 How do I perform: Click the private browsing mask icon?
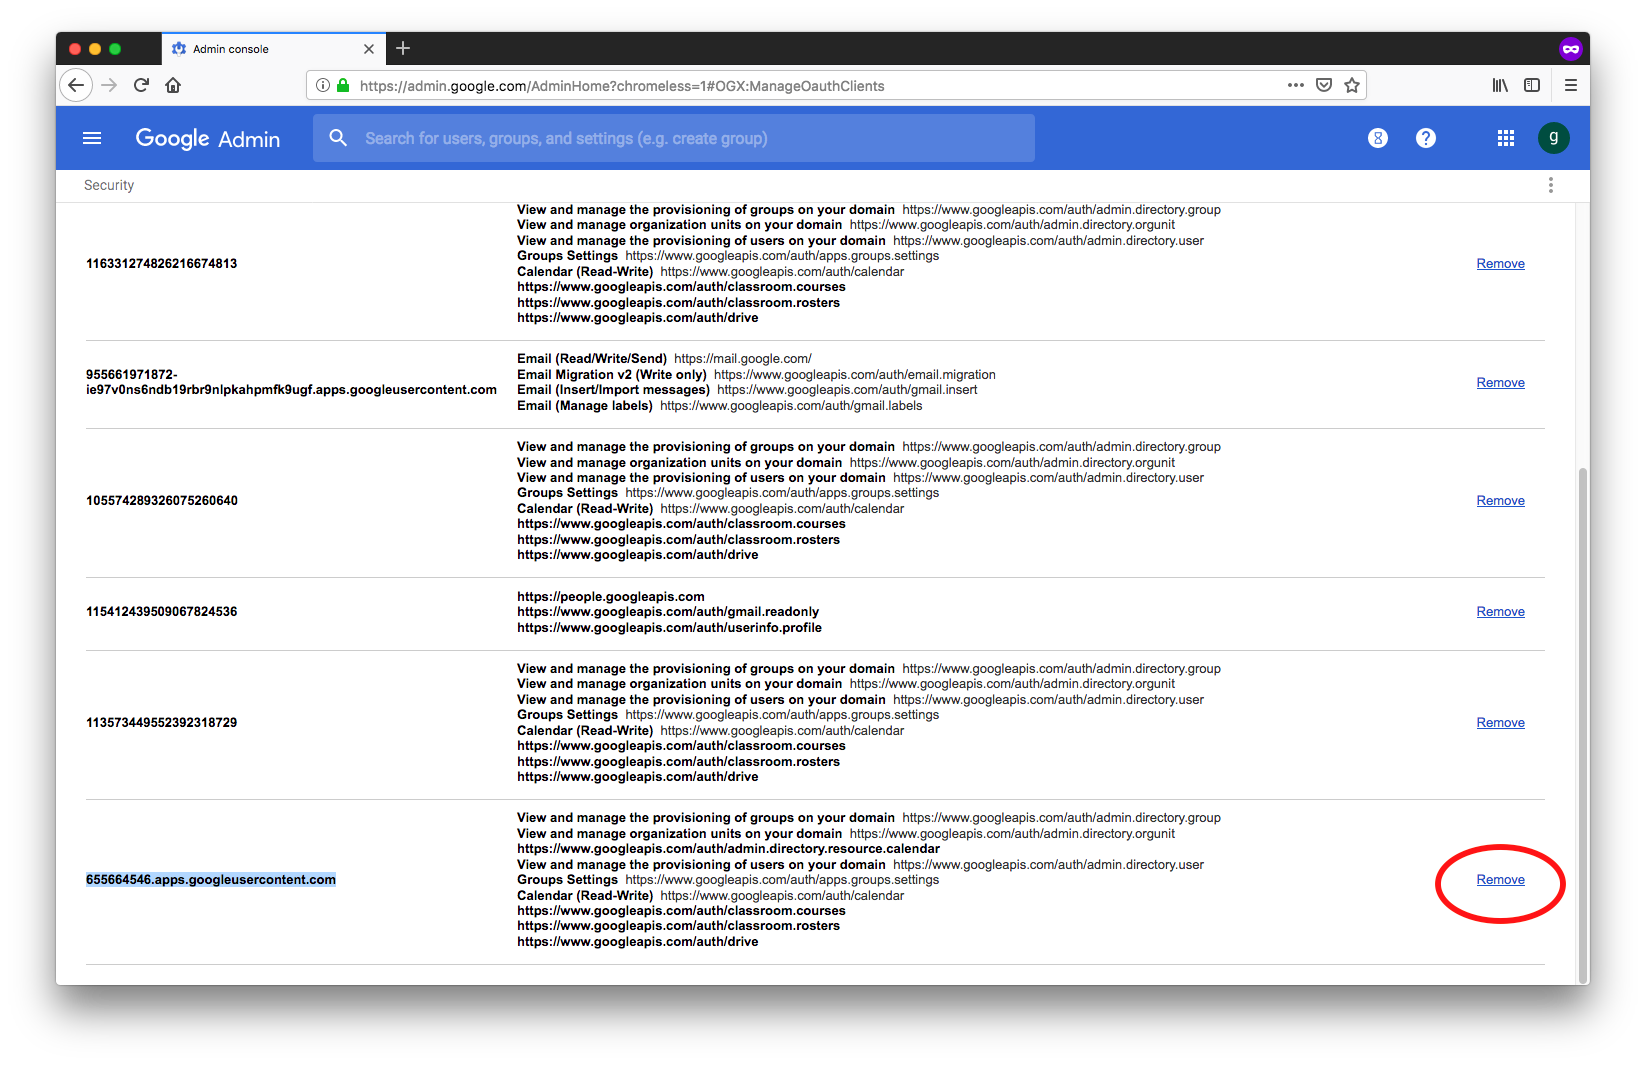point(1570,48)
